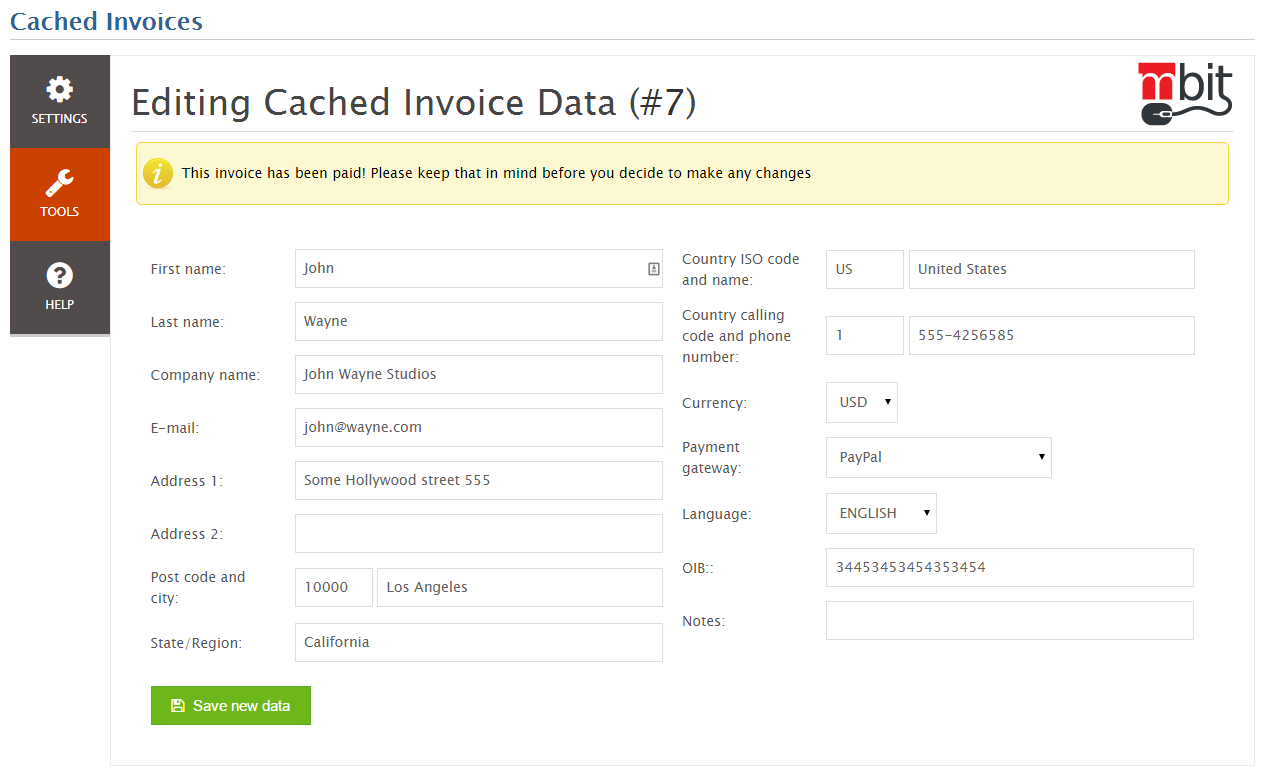Open the Language dropdown showing ENGLISH
This screenshot has width=1269, height=781.
coord(880,513)
